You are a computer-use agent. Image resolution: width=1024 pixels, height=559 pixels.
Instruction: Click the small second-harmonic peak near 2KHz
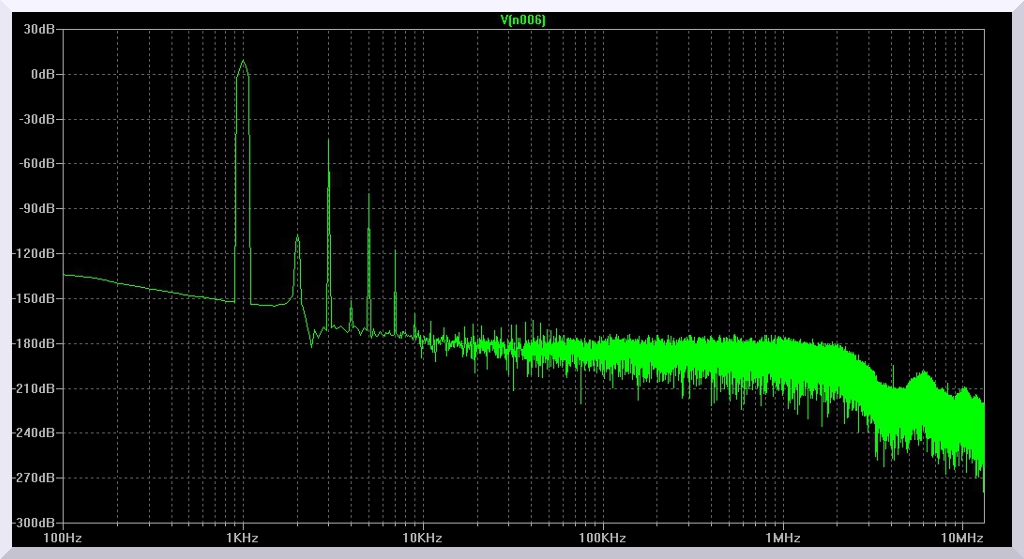[297, 238]
